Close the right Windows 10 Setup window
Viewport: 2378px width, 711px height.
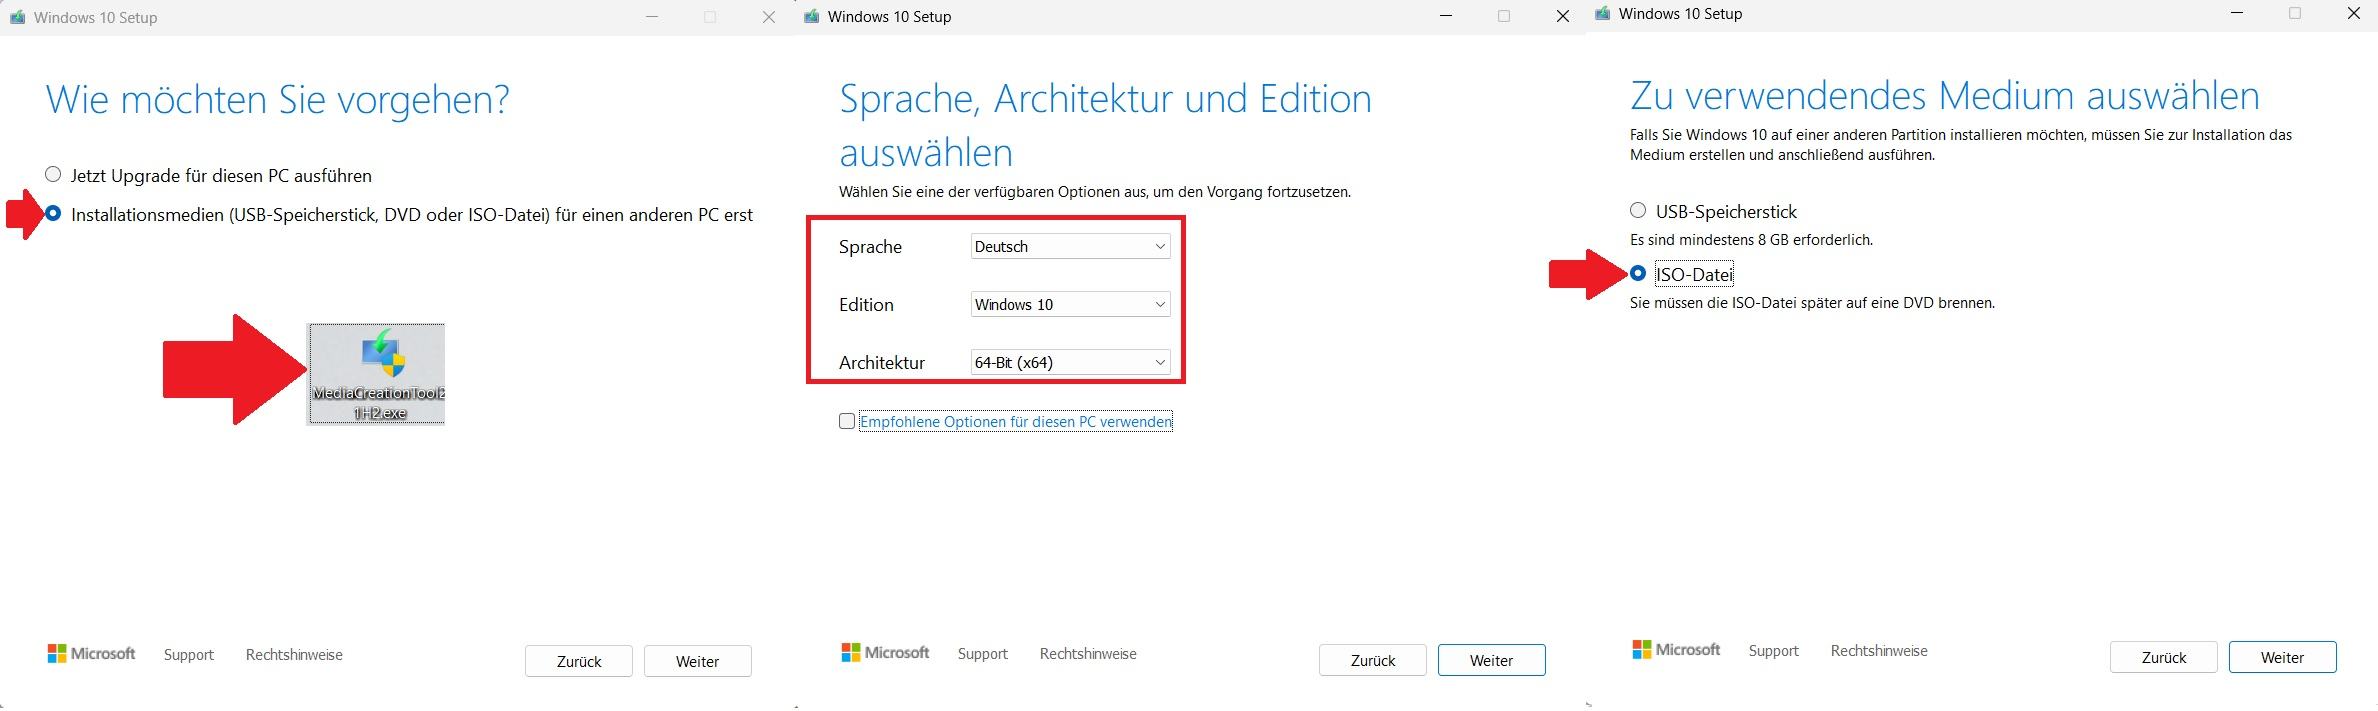(2353, 14)
